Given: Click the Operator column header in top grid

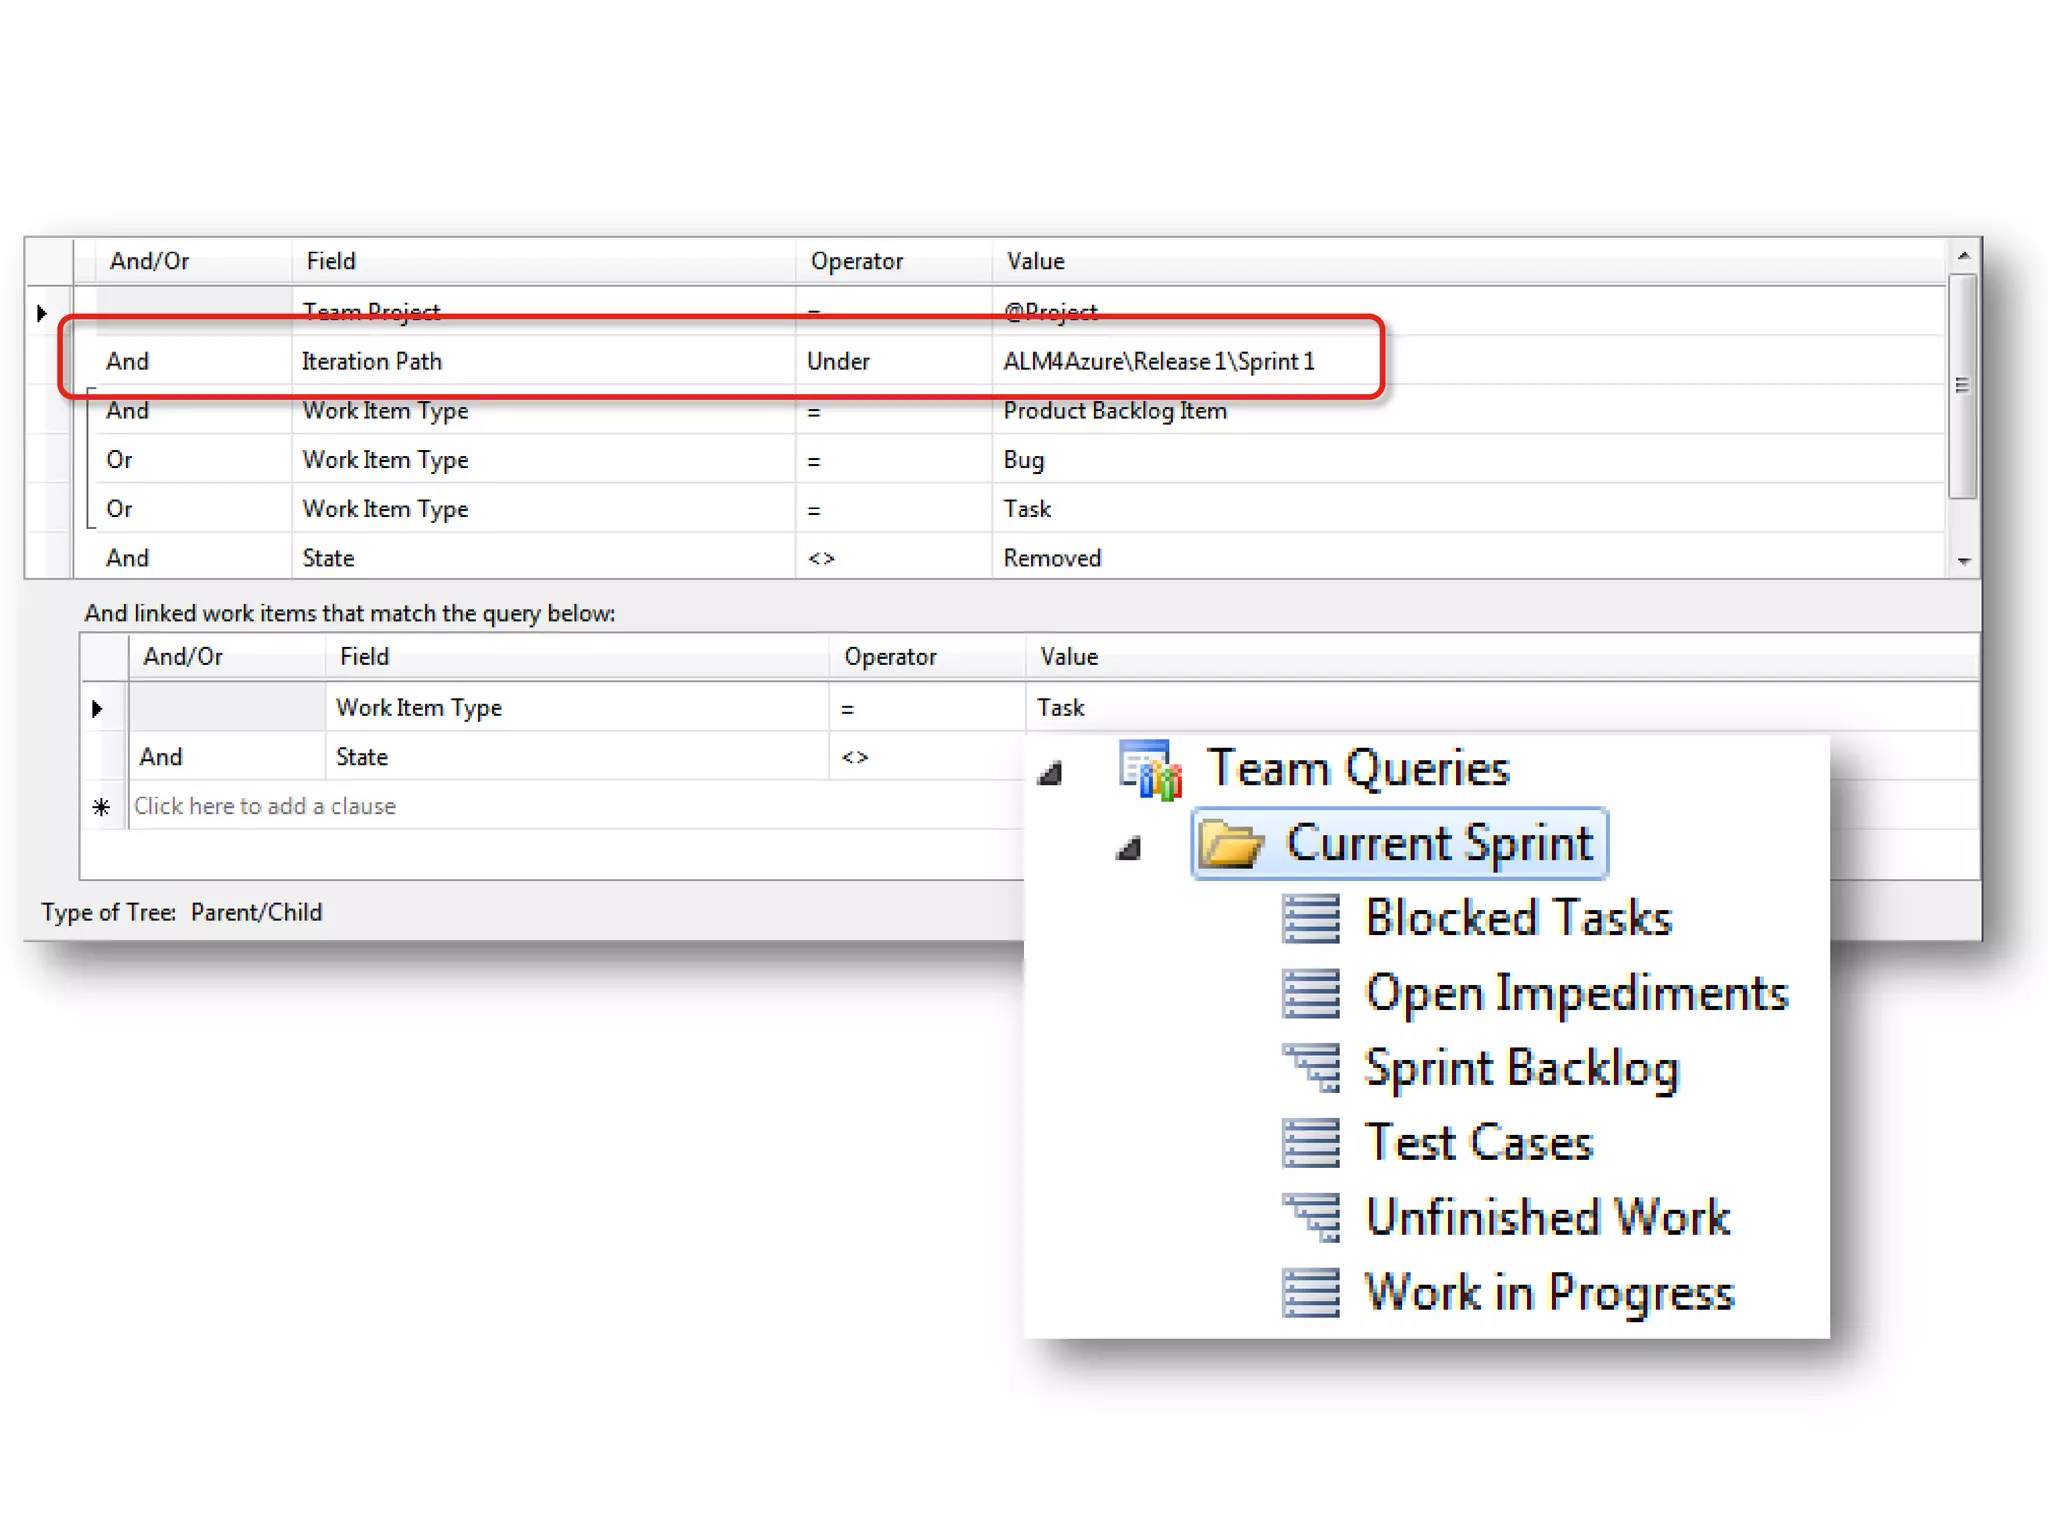Looking at the screenshot, I should coord(857,261).
